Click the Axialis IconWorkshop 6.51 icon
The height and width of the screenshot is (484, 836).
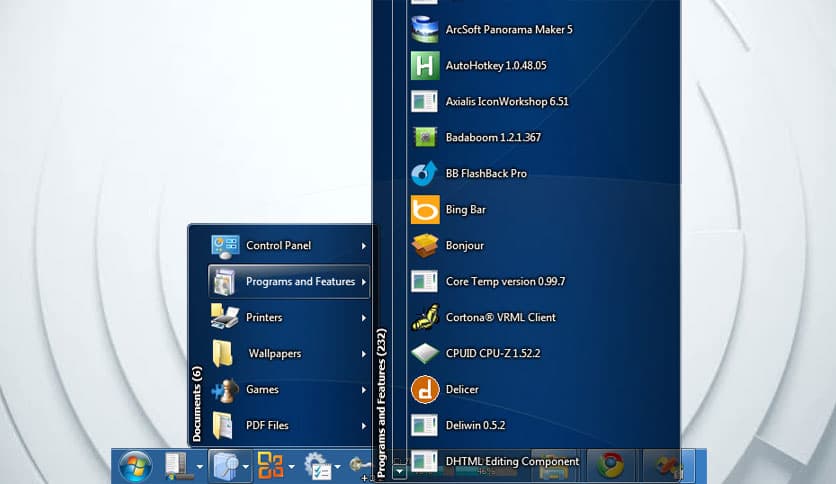tap(425, 101)
